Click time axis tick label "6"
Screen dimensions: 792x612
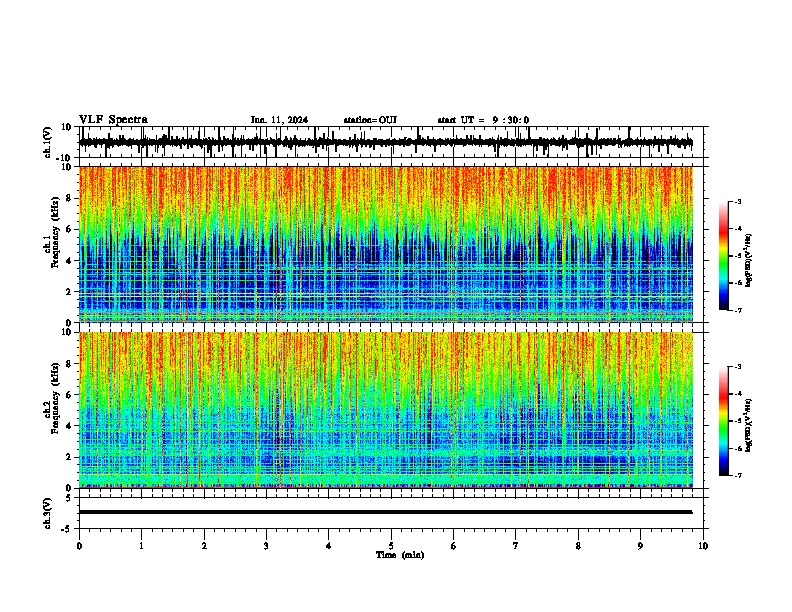454,546
